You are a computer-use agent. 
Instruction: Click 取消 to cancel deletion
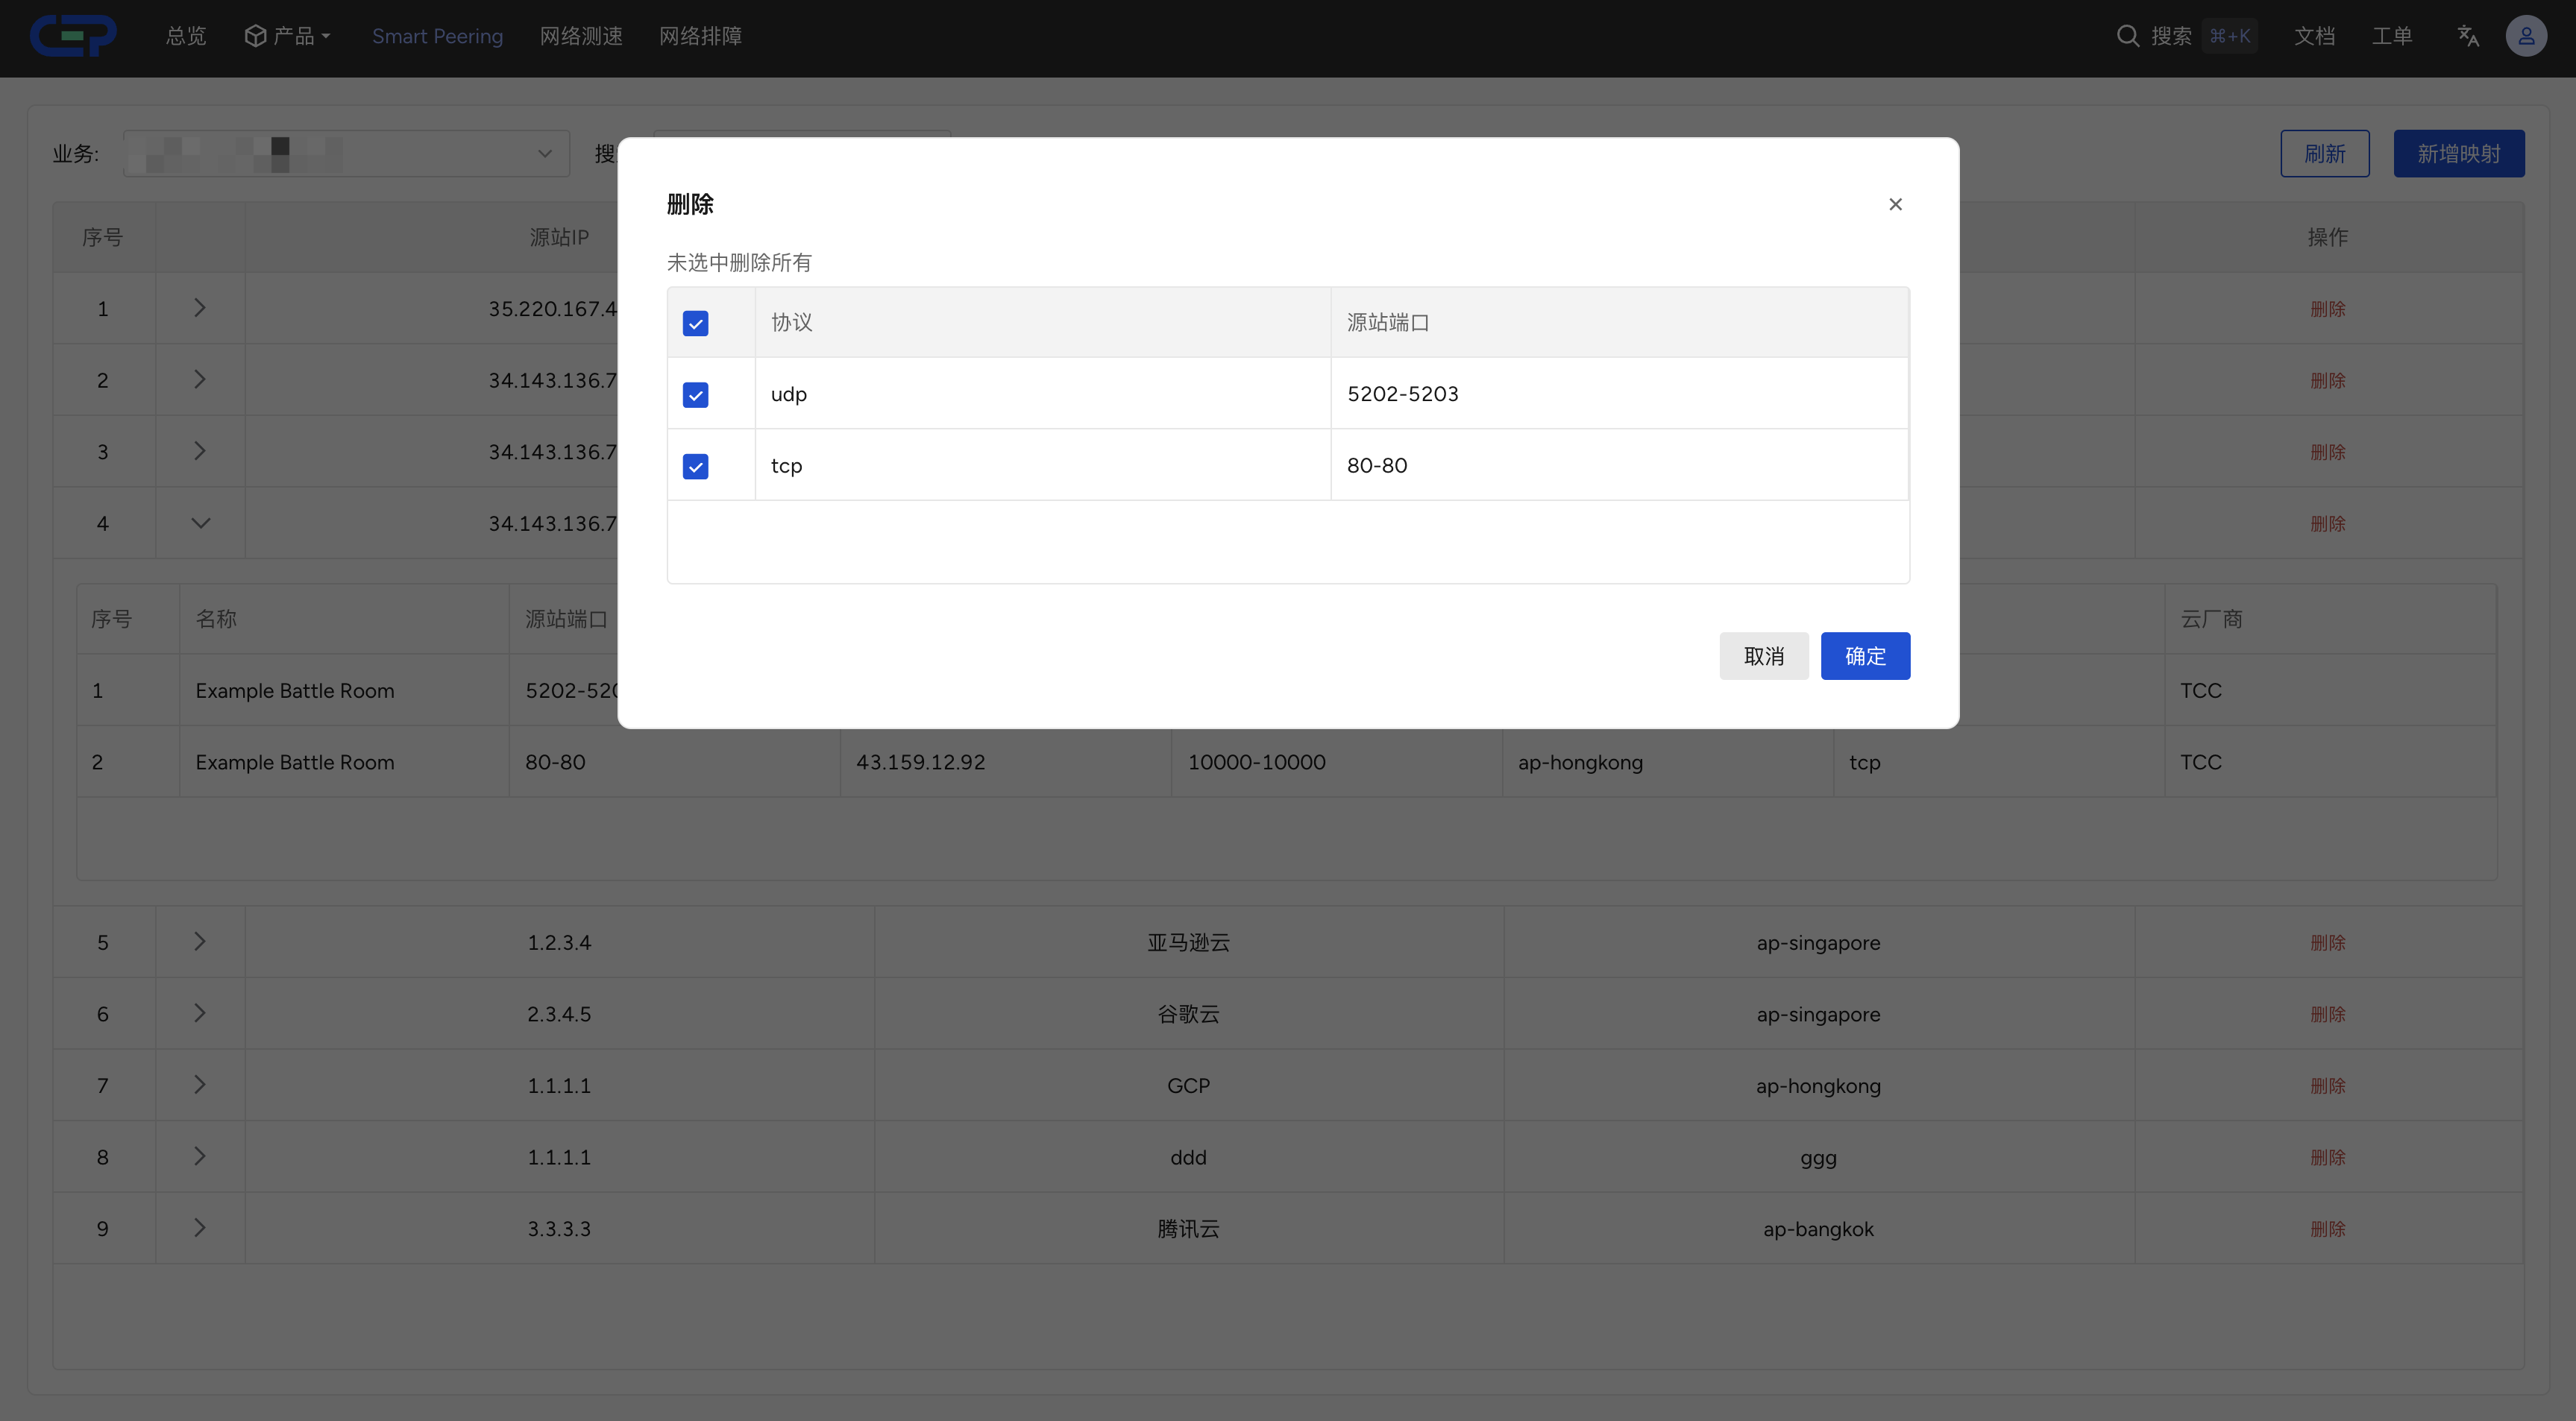click(x=1764, y=656)
